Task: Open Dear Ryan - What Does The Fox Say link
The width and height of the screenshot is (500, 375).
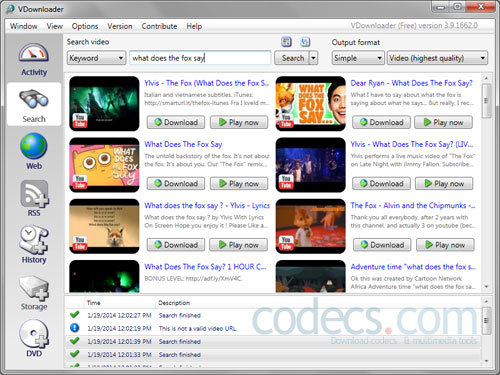Action: (x=411, y=83)
